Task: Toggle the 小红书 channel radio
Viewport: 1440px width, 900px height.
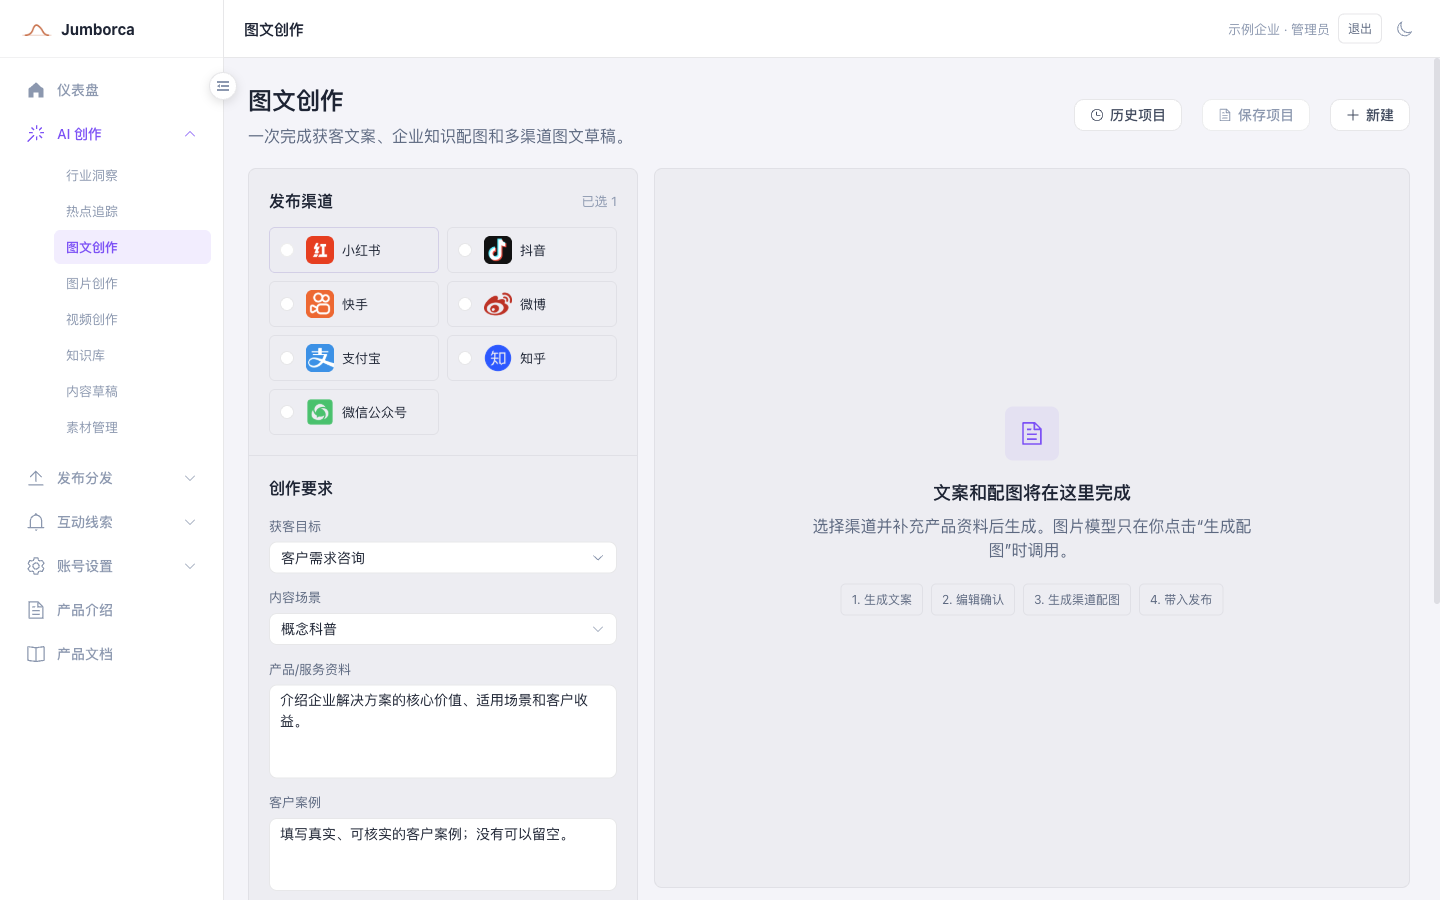Action: pos(287,250)
